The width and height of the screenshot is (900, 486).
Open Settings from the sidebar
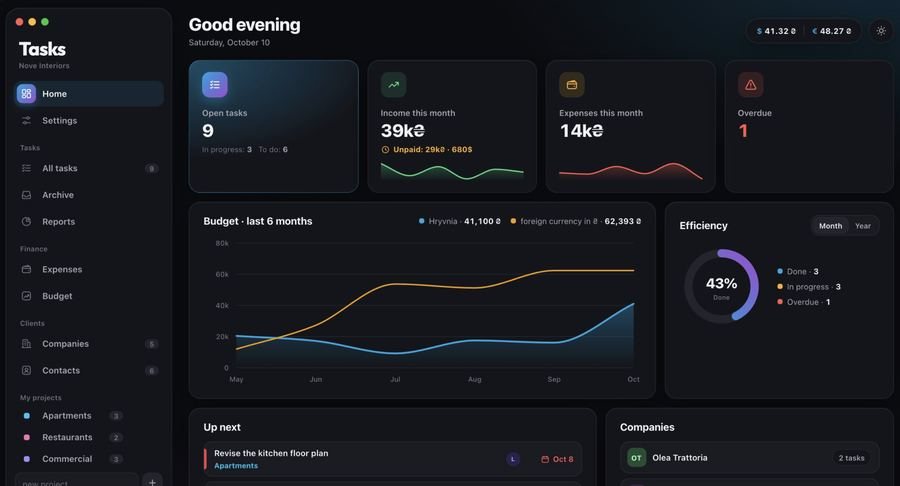(x=89, y=120)
